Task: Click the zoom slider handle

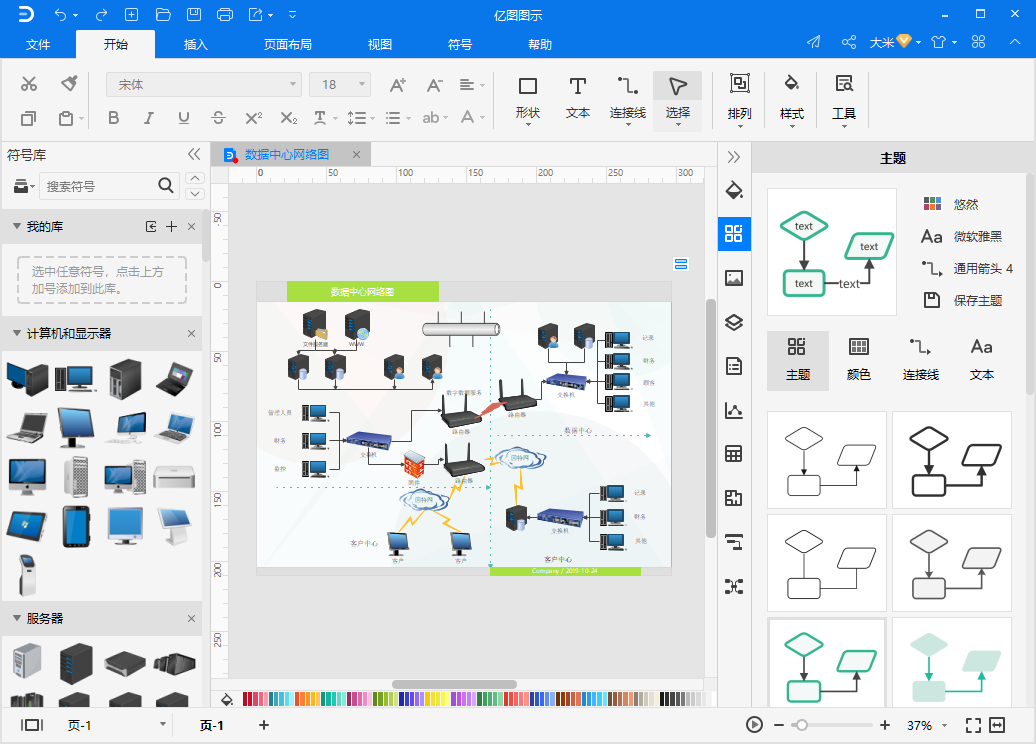Action: [801, 725]
